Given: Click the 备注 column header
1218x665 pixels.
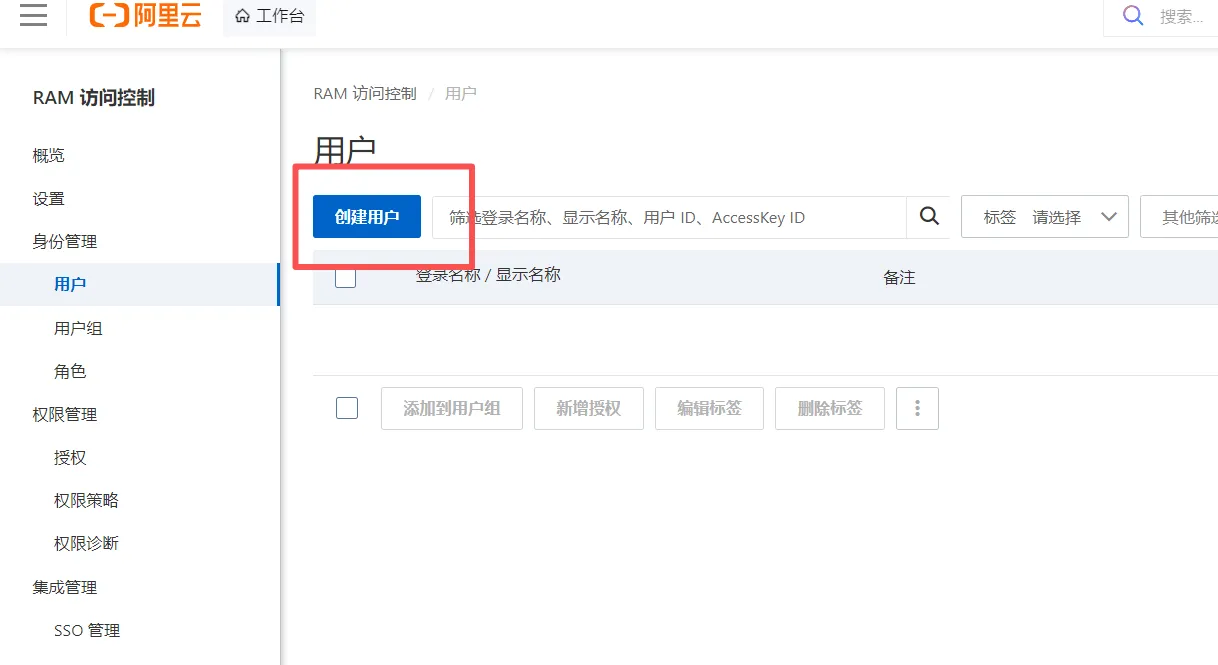Looking at the screenshot, I should tap(899, 277).
